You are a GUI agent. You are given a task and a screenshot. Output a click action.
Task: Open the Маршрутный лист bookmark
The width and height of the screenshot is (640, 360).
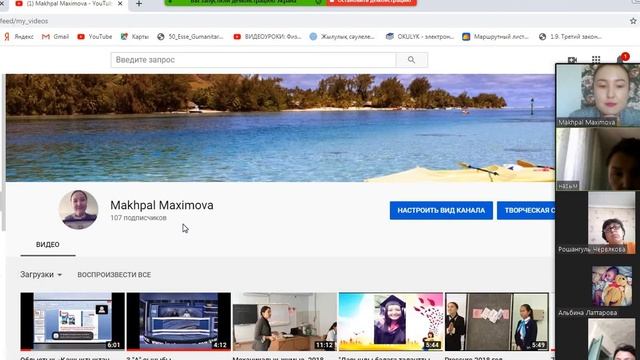tap(495, 37)
